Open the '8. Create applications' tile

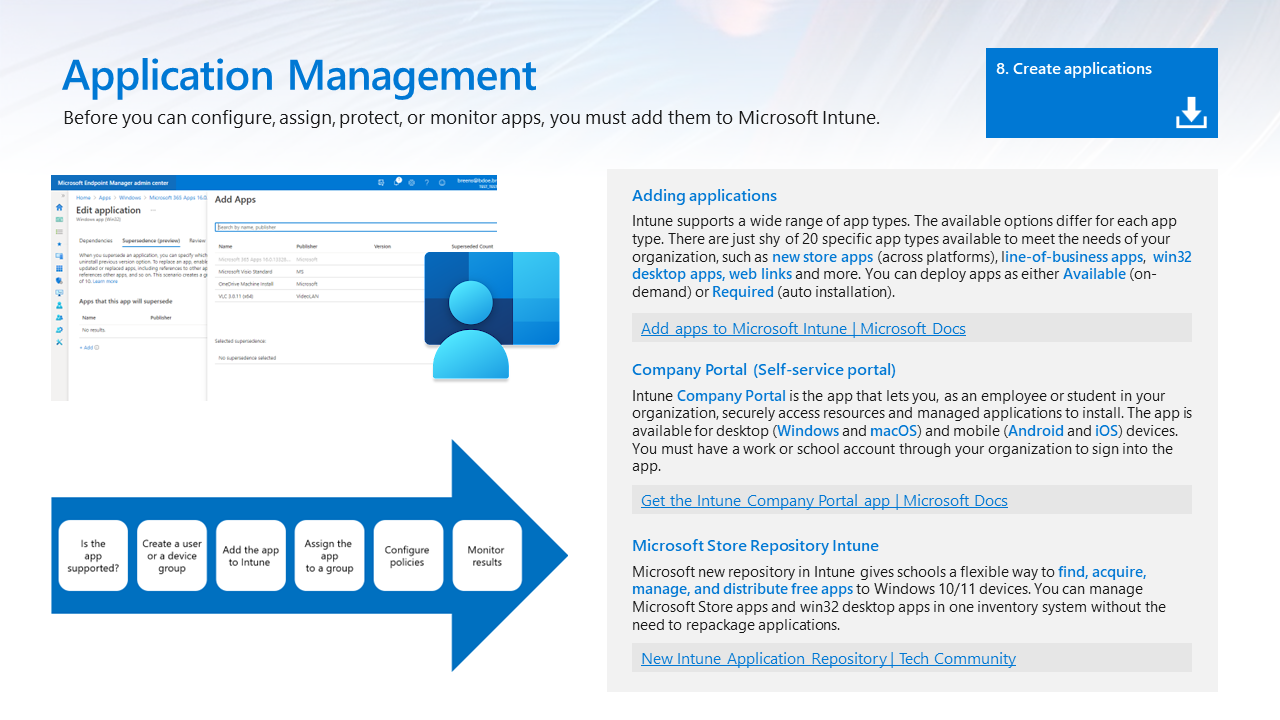click(x=1101, y=93)
